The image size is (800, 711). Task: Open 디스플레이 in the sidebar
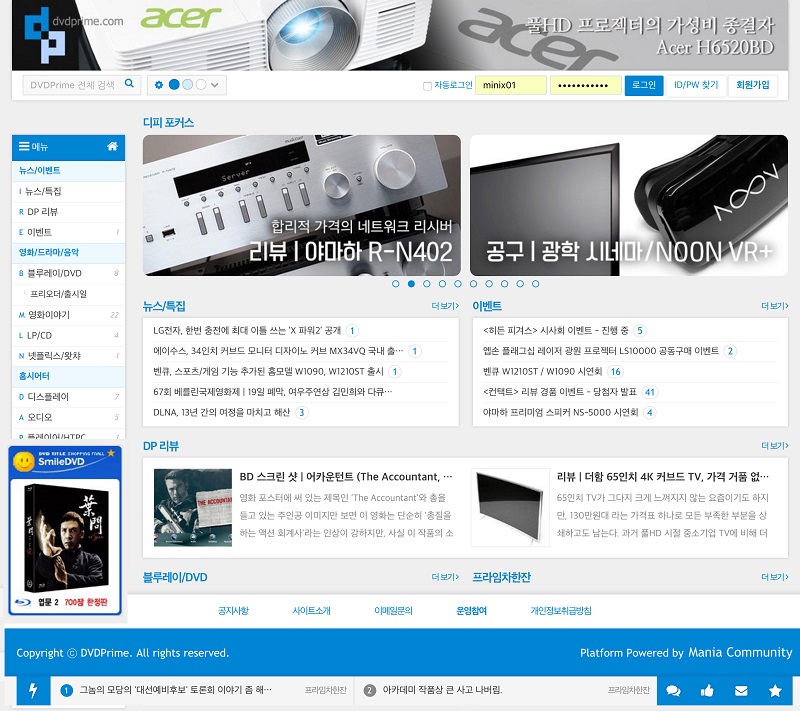tap(68, 397)
